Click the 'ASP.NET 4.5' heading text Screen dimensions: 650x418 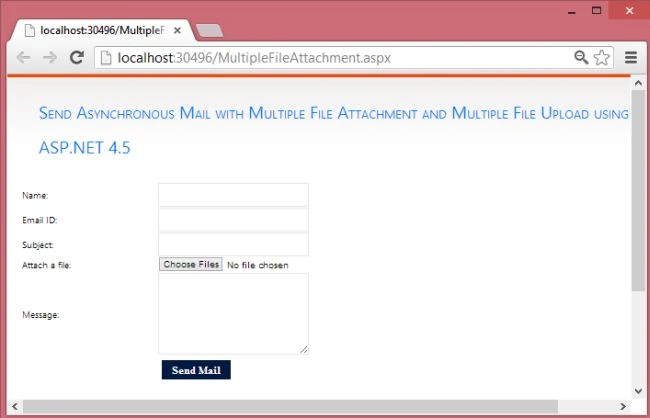[x=85, y=148]
